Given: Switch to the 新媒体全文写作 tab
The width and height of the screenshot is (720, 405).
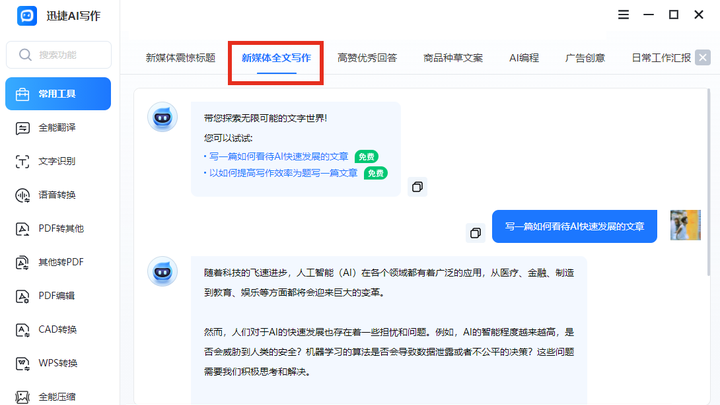Looking at the screenshot, I should (x=276, y=58).
